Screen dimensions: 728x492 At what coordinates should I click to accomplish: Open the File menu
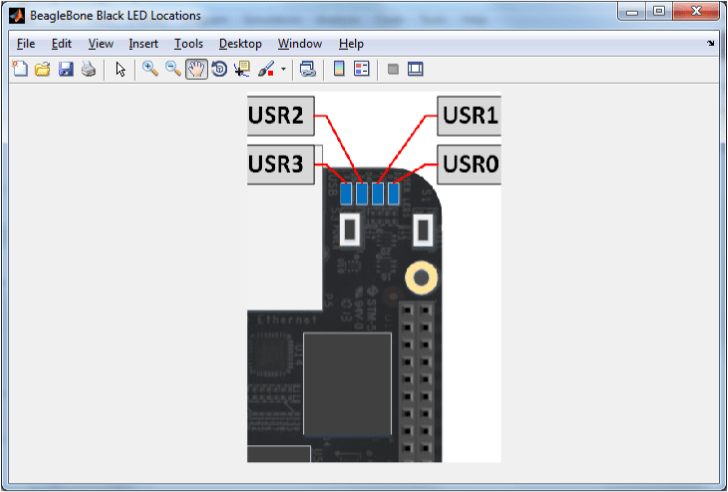click(26, 44)
